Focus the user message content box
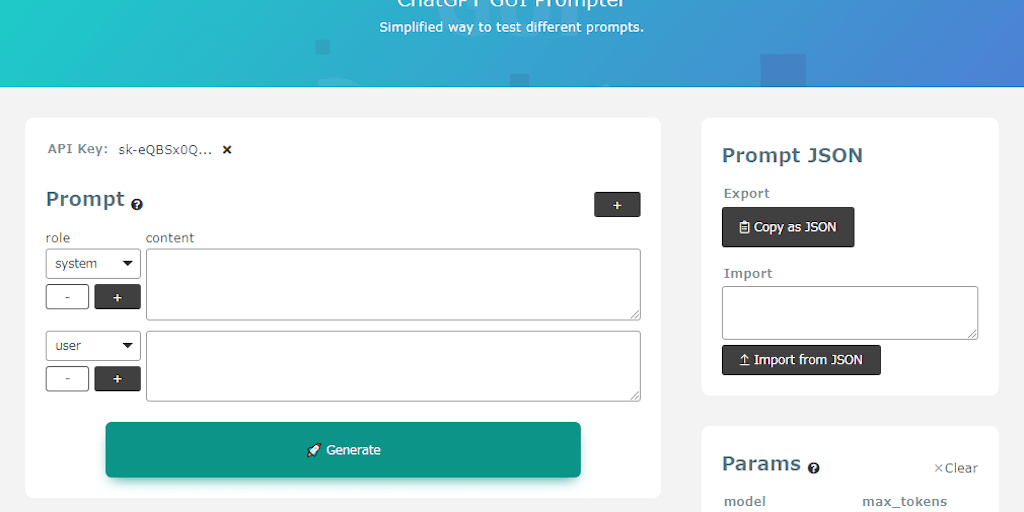 click(x=392, y=366)
